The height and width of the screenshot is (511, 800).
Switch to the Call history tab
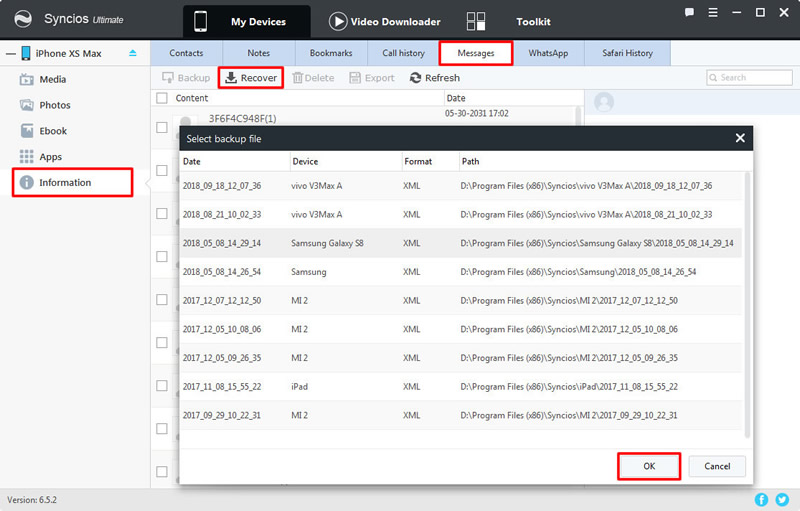pos(404,53)
